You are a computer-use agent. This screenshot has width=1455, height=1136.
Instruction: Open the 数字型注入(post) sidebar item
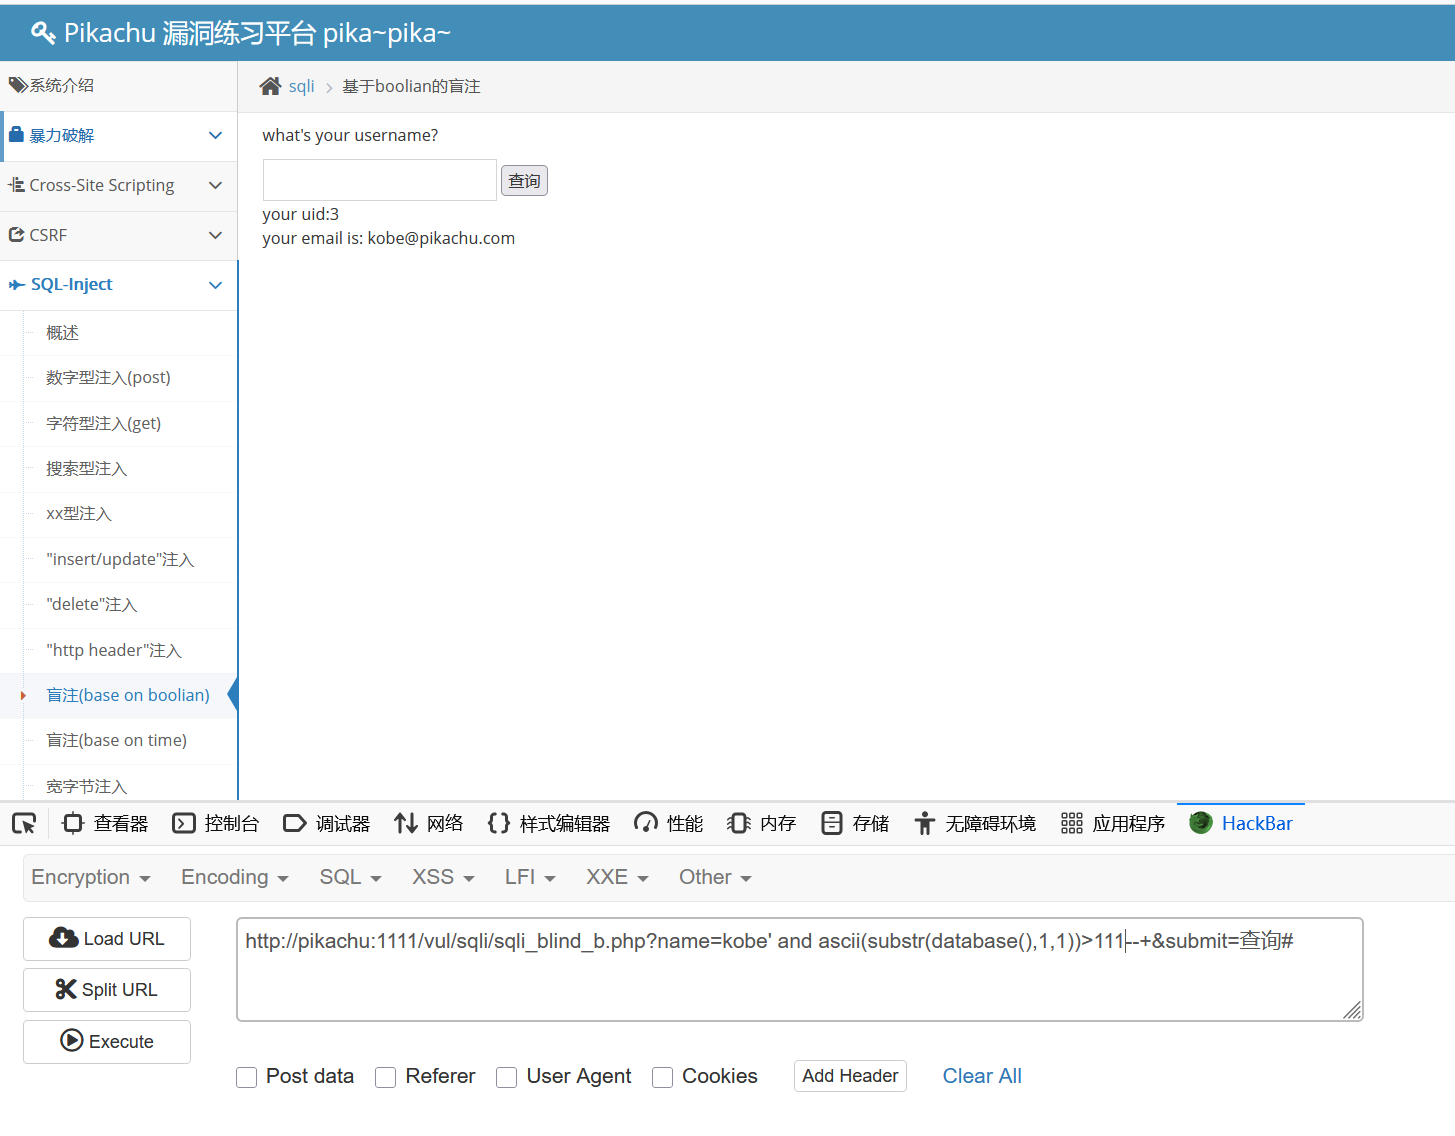pyautogui.click(x=108, y=378)
